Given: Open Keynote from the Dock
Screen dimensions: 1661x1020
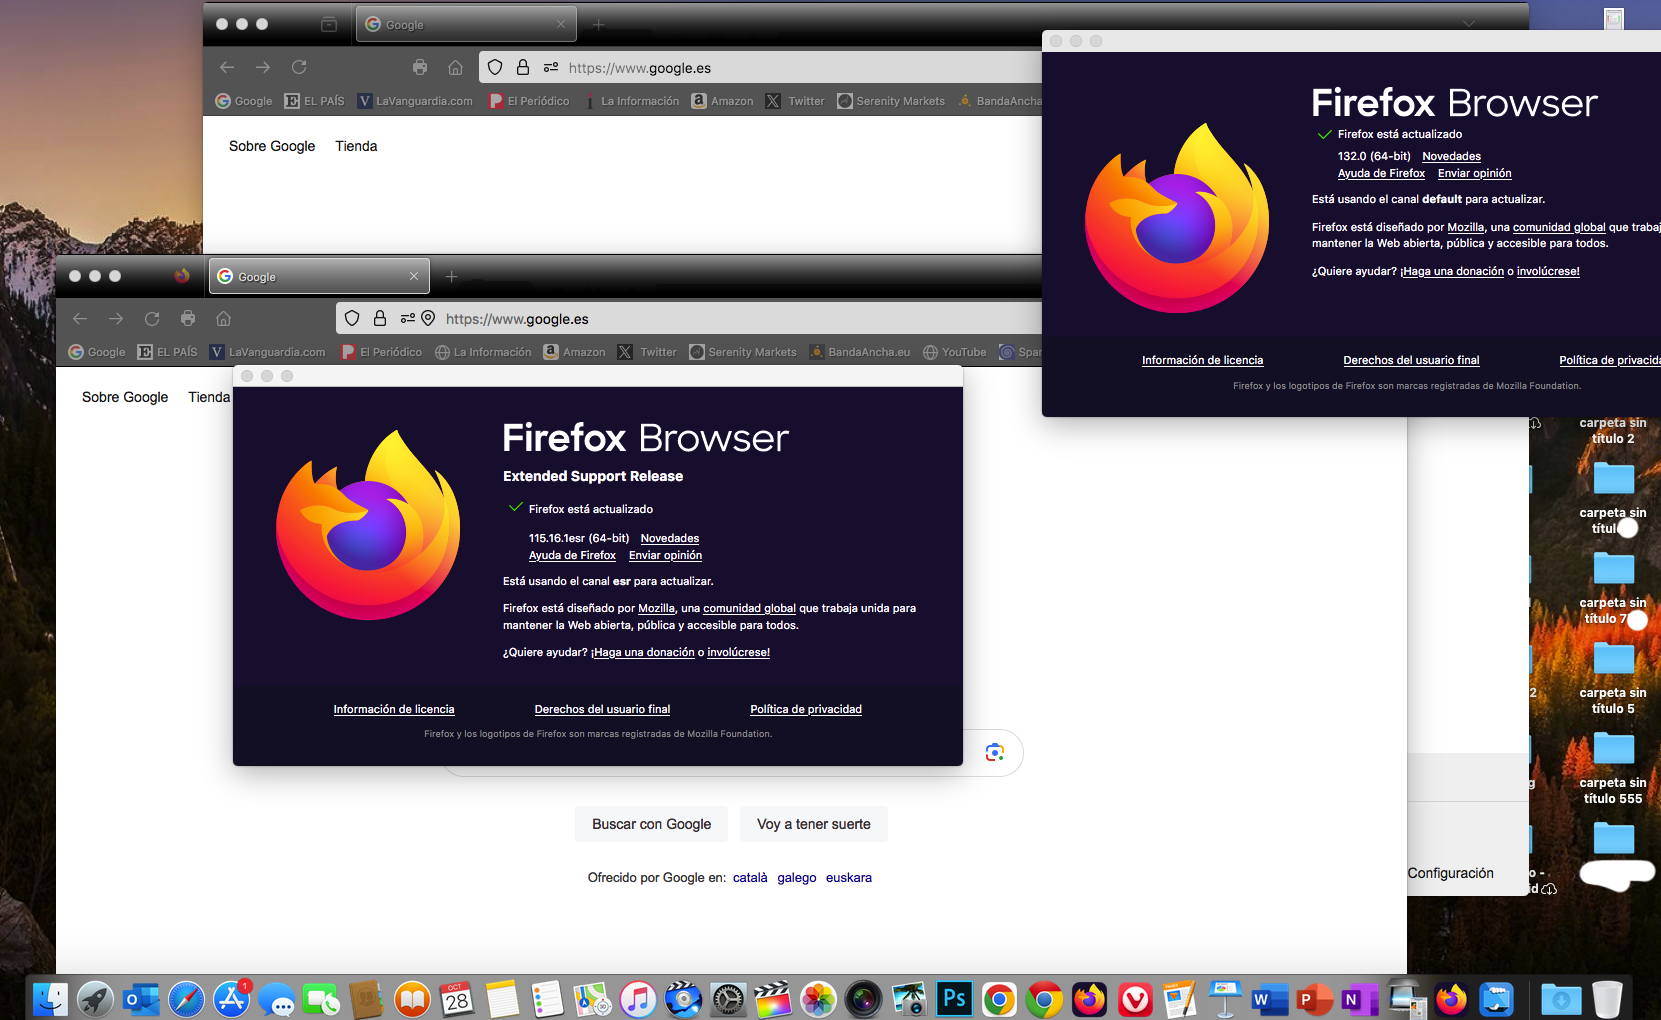Looking at the screenshot, I should (1225, 999).
